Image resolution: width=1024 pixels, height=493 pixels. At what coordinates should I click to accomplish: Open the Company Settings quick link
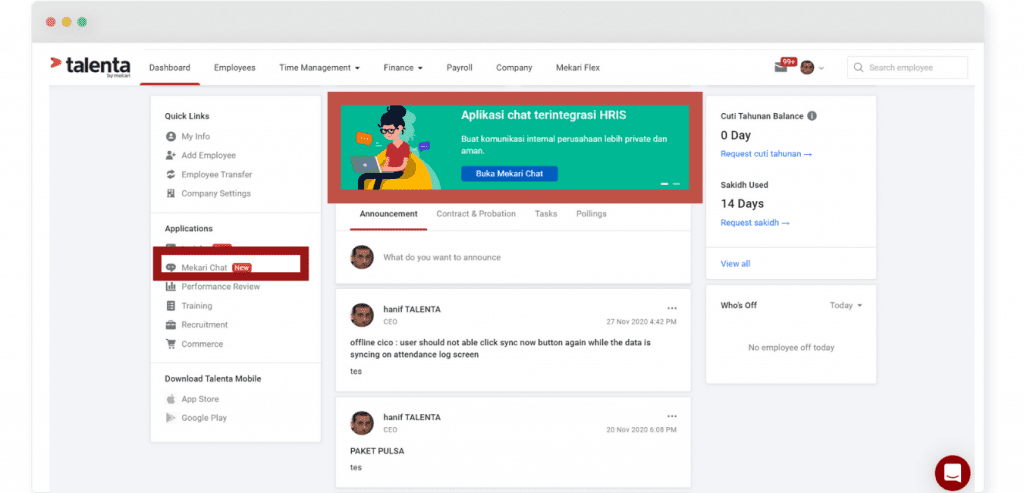216,193
